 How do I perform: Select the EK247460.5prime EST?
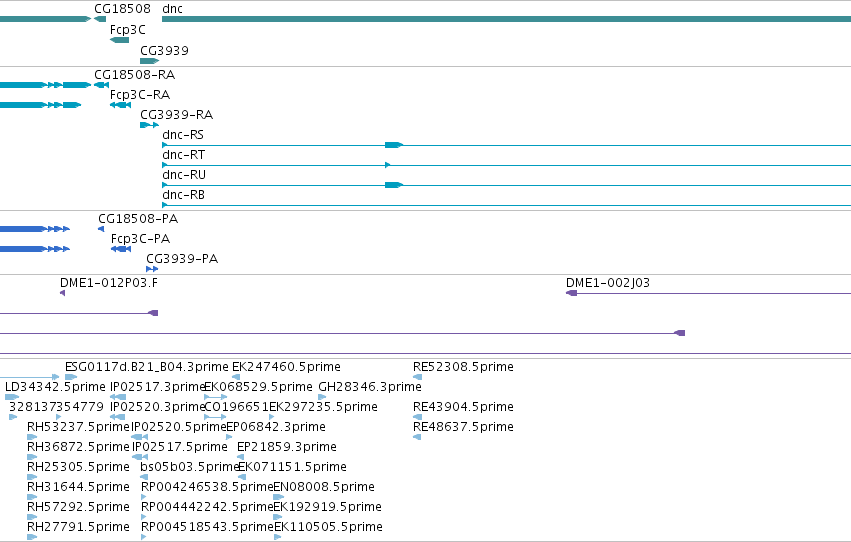pyautogui.click(x=236, y=377)
